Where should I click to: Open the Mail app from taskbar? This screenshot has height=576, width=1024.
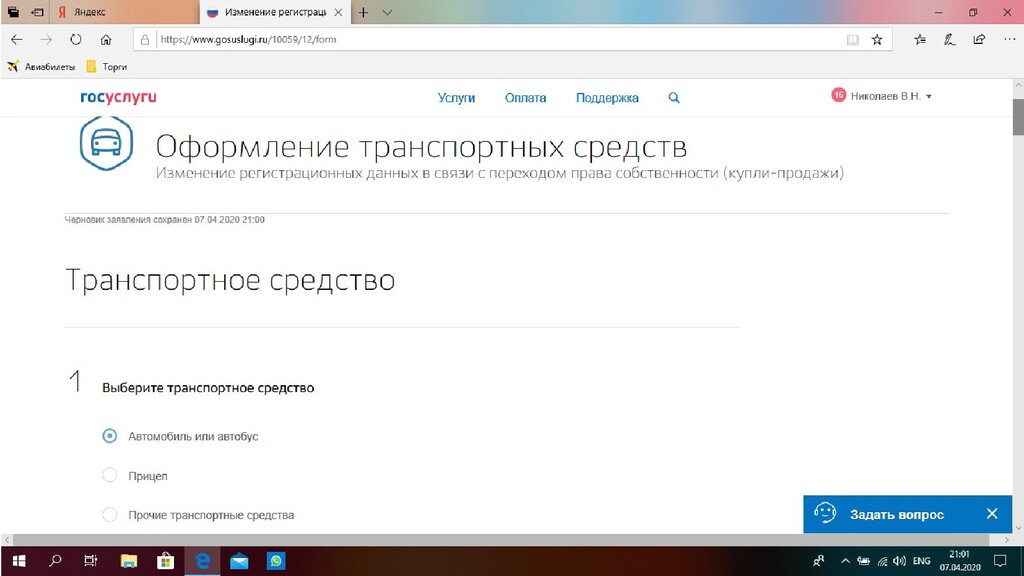click(239, 561)
